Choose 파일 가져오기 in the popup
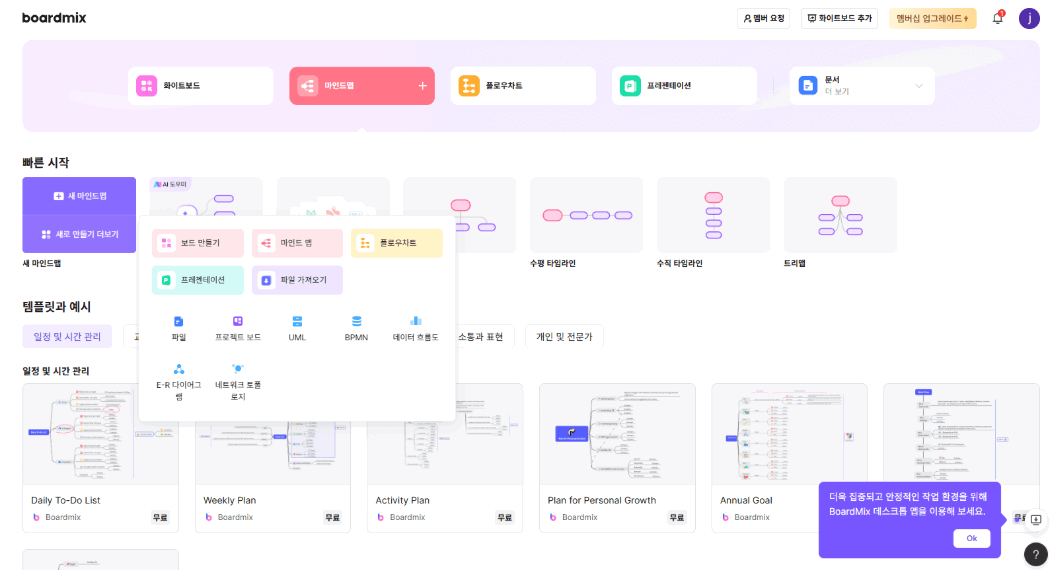Screen dimensions: 1059x570 tap(297, 280)
